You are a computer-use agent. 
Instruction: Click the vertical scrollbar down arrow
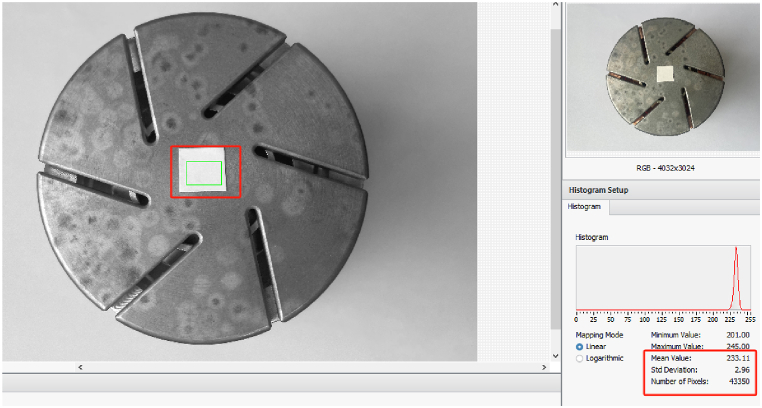coord(555,356)
